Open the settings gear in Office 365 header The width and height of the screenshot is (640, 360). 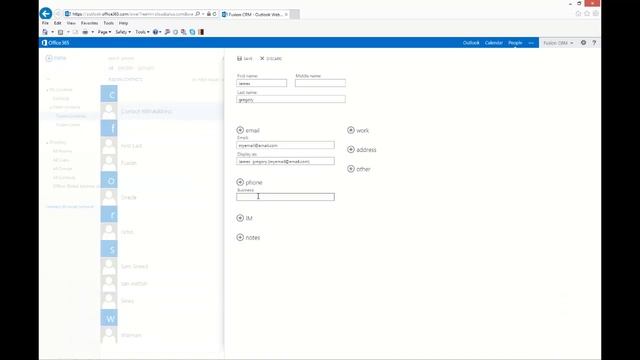[583, 42]
